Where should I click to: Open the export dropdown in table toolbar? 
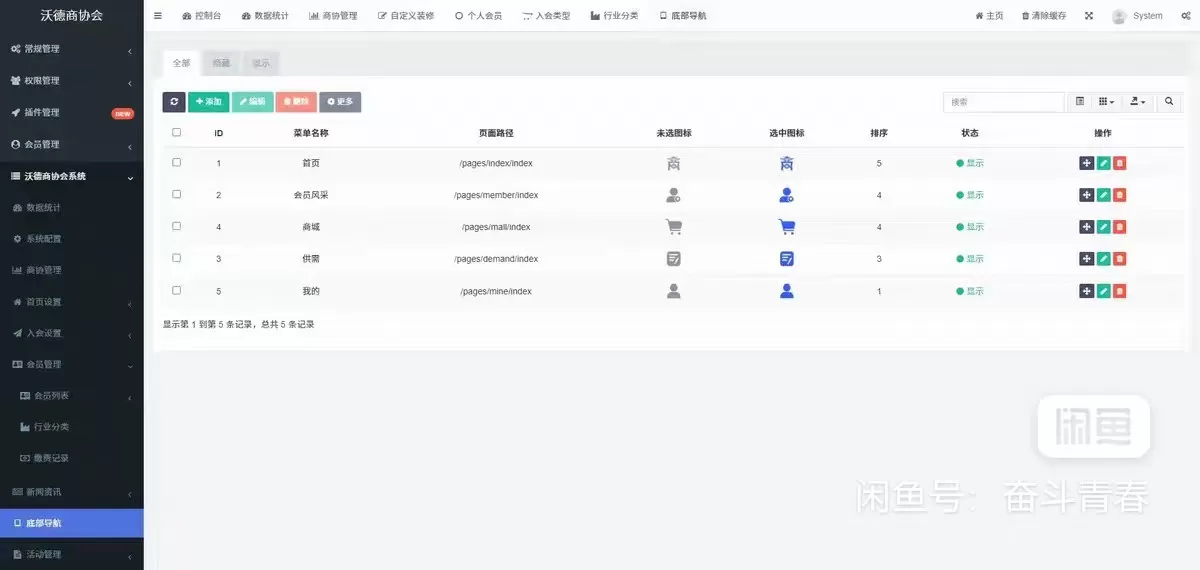click(x=1138, y=102)
